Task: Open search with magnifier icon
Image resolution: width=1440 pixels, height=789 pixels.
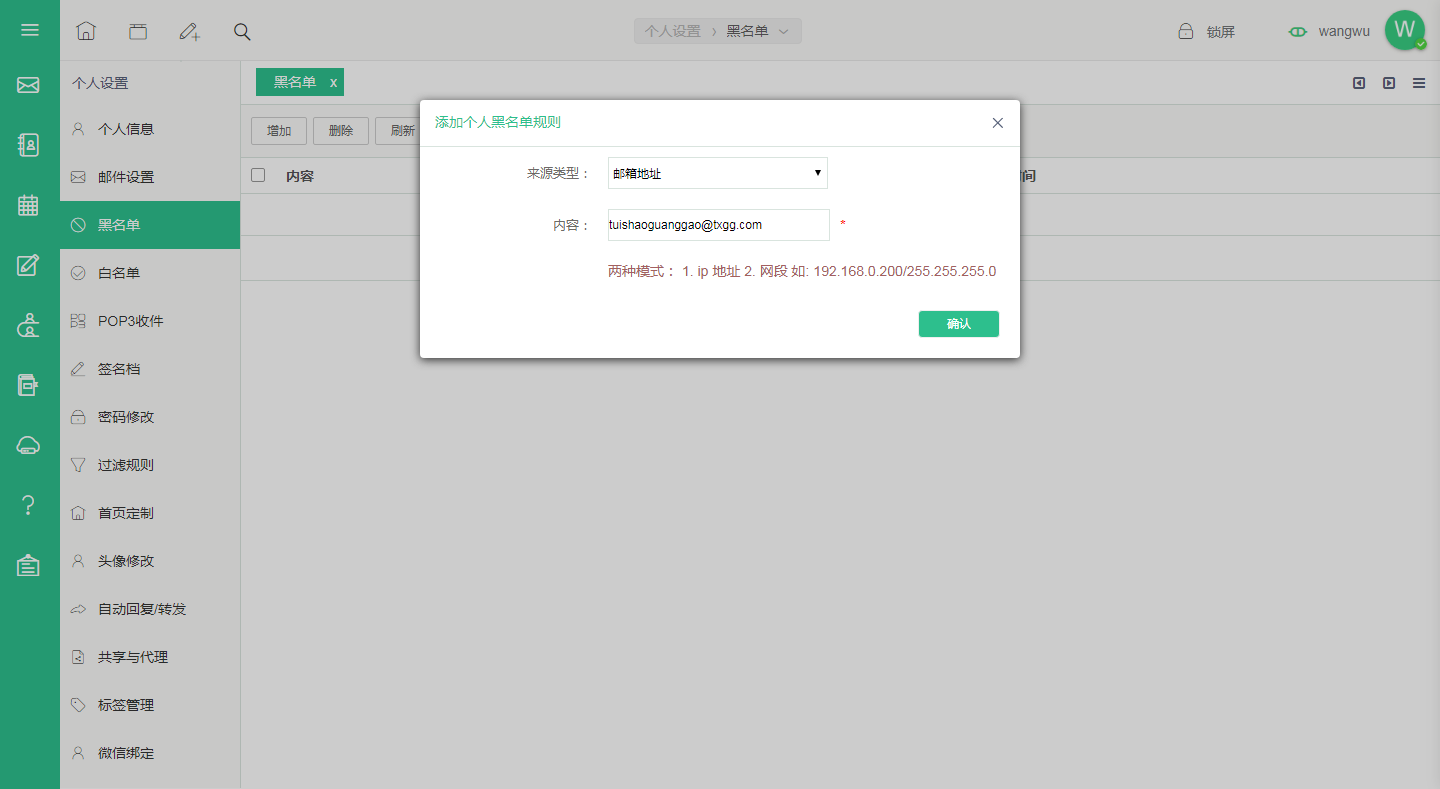Action: [242, 31]
